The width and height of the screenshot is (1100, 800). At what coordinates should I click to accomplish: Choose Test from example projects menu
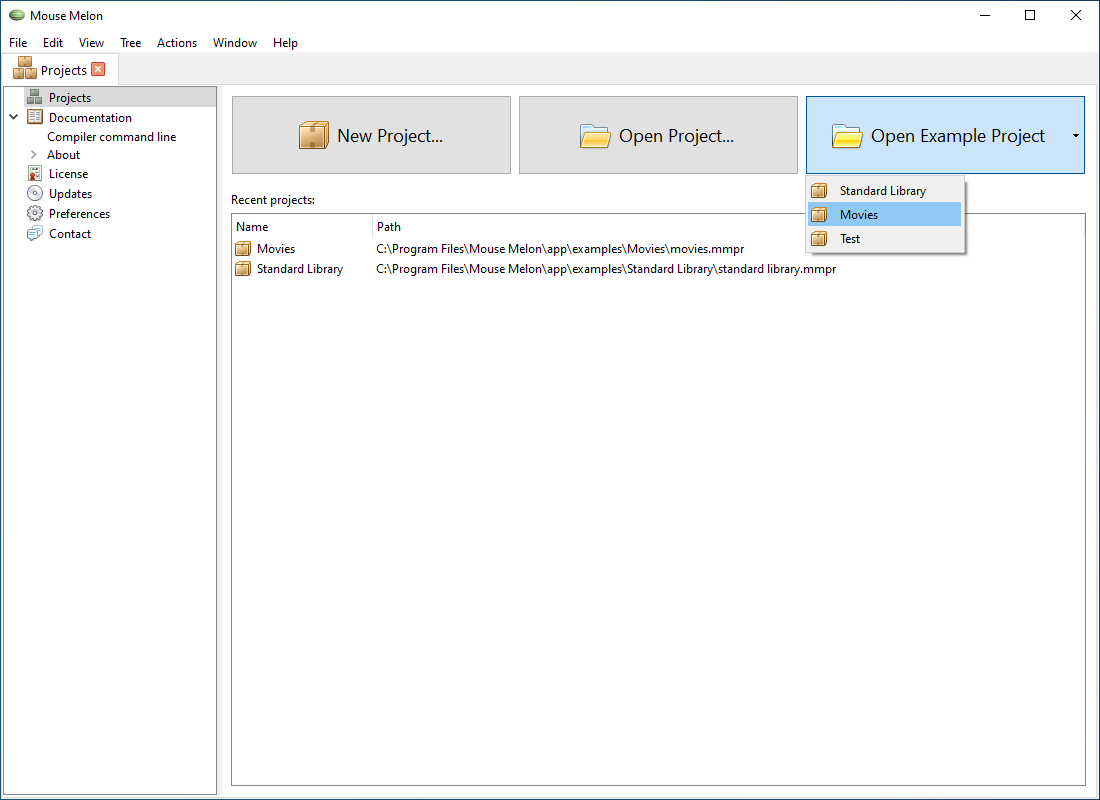click(x=885, y=239)
